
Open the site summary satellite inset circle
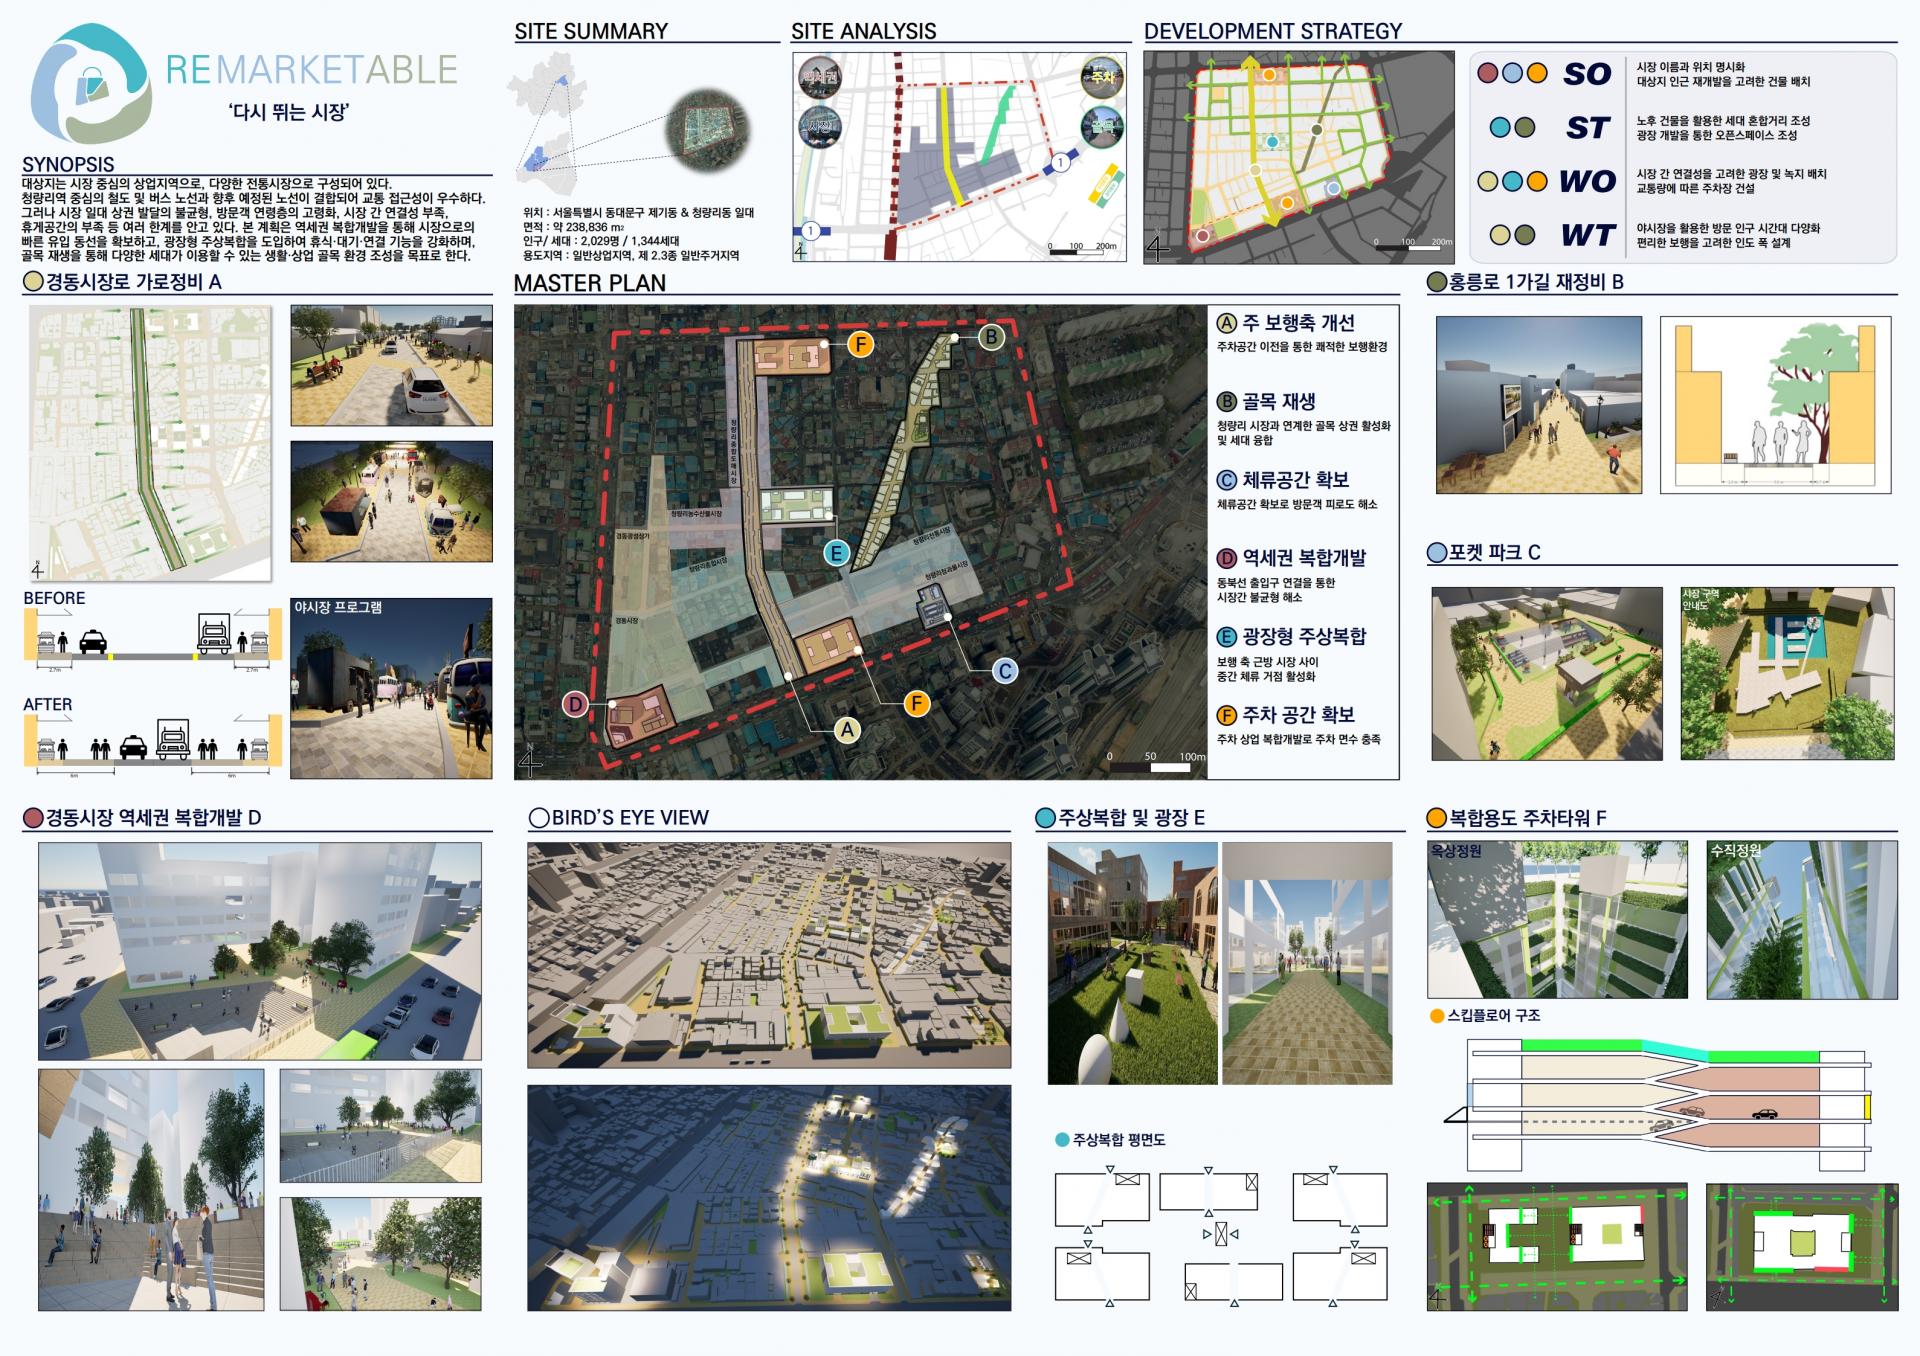pyautogui.click(x=708, y=130)
